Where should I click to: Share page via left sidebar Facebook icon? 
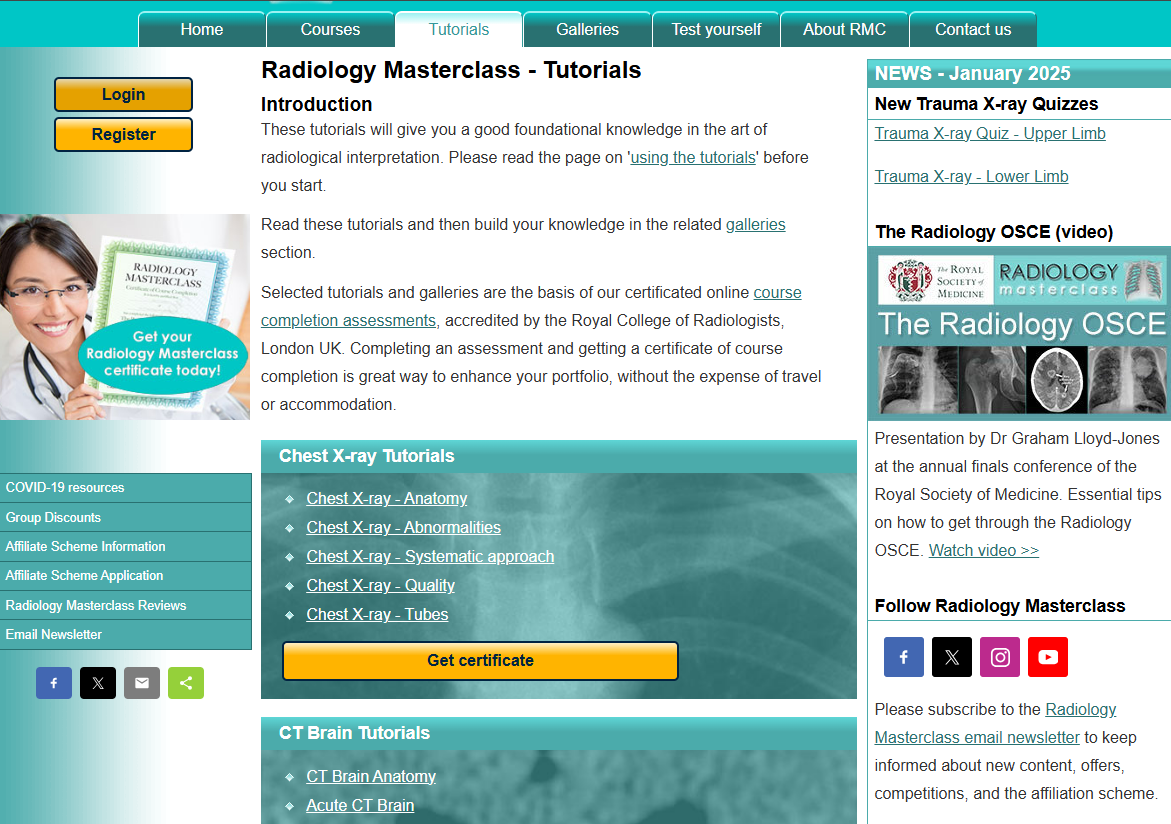point(54,683)
